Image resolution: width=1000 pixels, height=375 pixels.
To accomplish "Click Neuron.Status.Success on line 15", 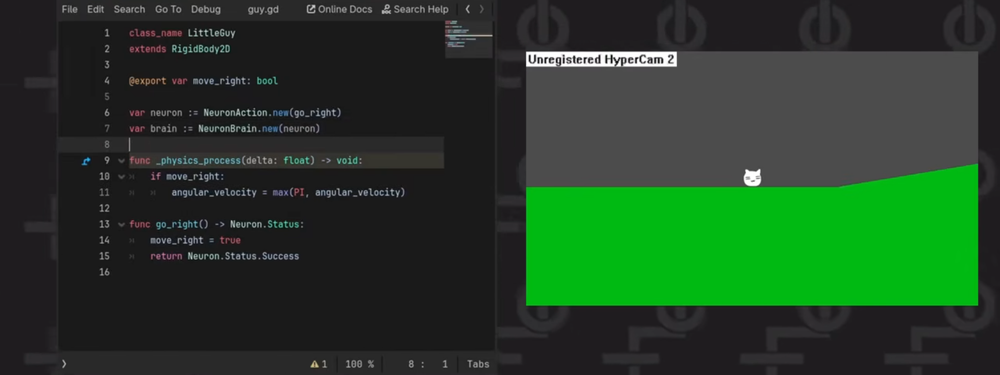I will [x=243, y=256].
